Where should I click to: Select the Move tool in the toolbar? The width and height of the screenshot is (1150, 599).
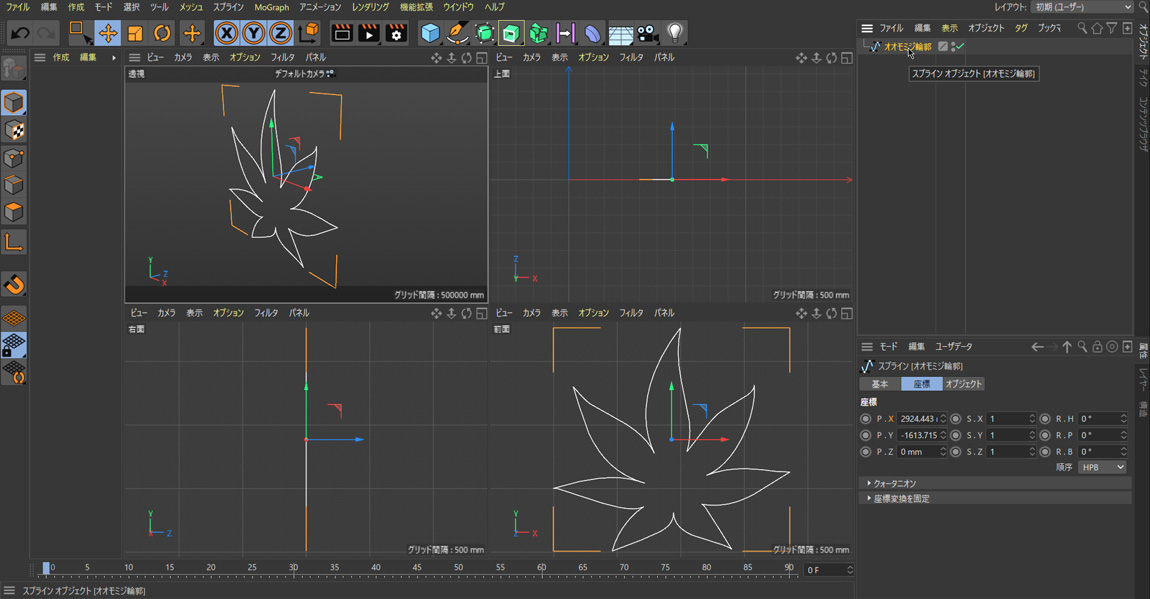click(107, 33)
